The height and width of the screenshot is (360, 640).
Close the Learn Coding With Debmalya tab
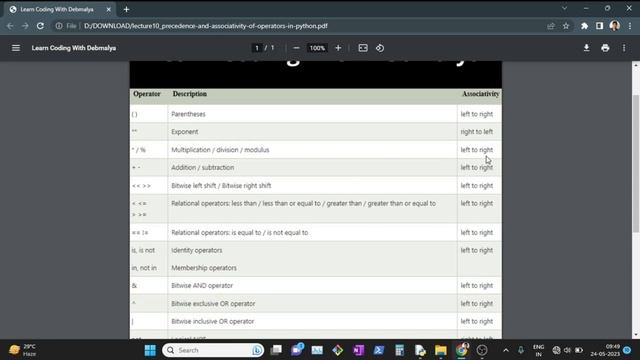click(109, 9)
